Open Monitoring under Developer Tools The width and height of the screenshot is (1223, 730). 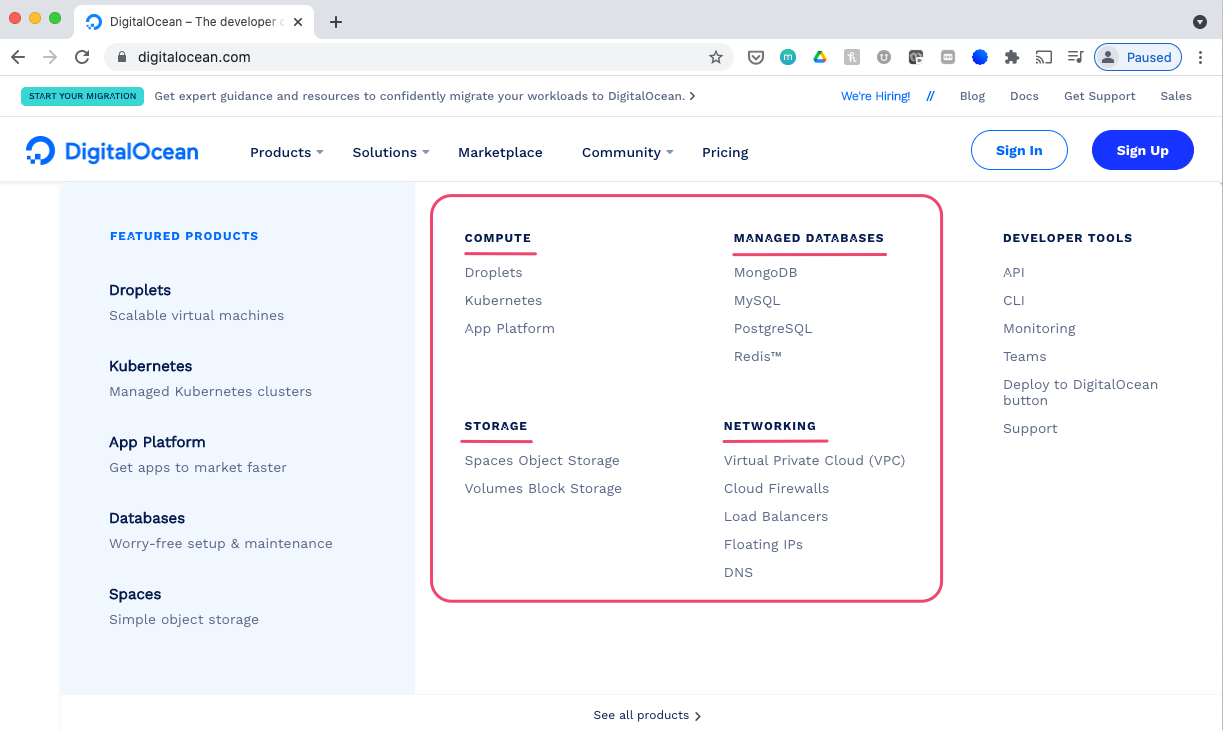pos(1039,328)
